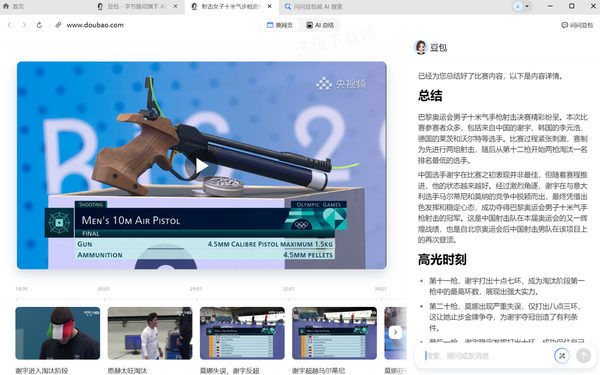Click the blue circular icon in chat input
This screenshot has height=375, width=600.
(x=562, y=356)
